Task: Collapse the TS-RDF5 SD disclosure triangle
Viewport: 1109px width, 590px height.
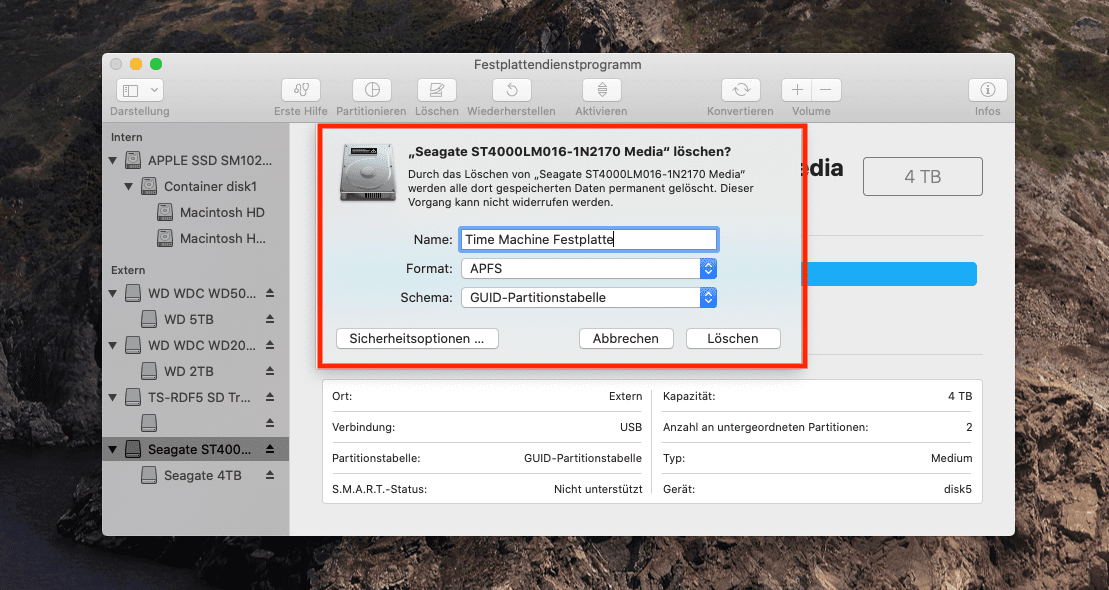Action: click(112, 398)
